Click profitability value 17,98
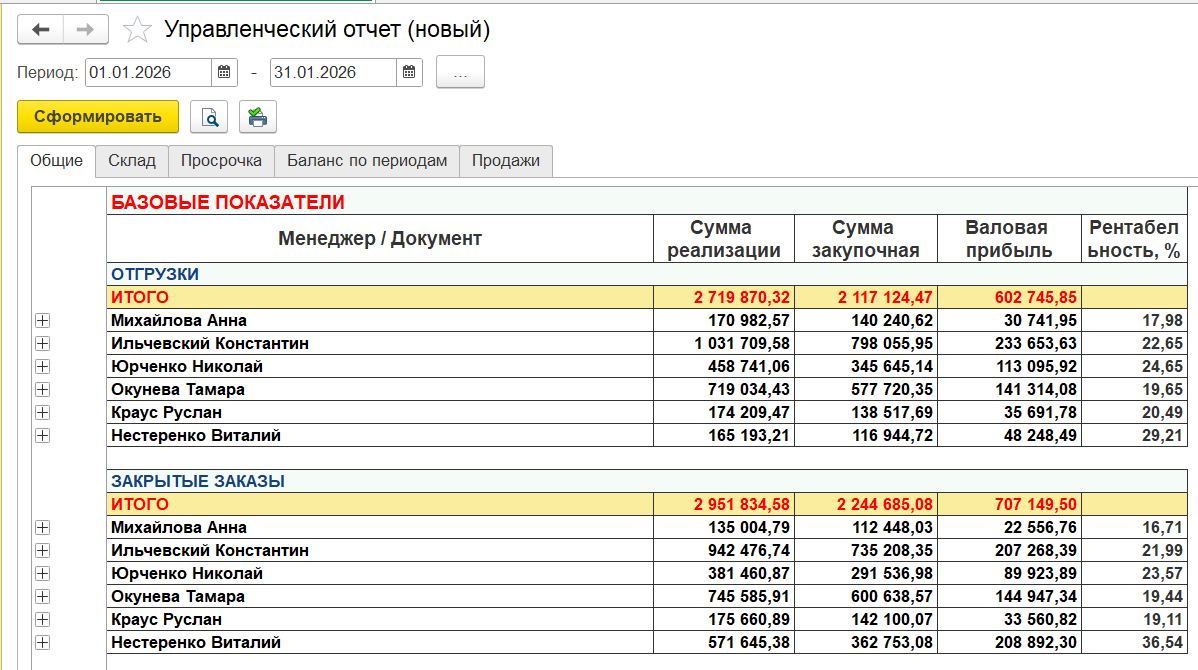Screen dimensions: 1198x670 (1135, 321)
